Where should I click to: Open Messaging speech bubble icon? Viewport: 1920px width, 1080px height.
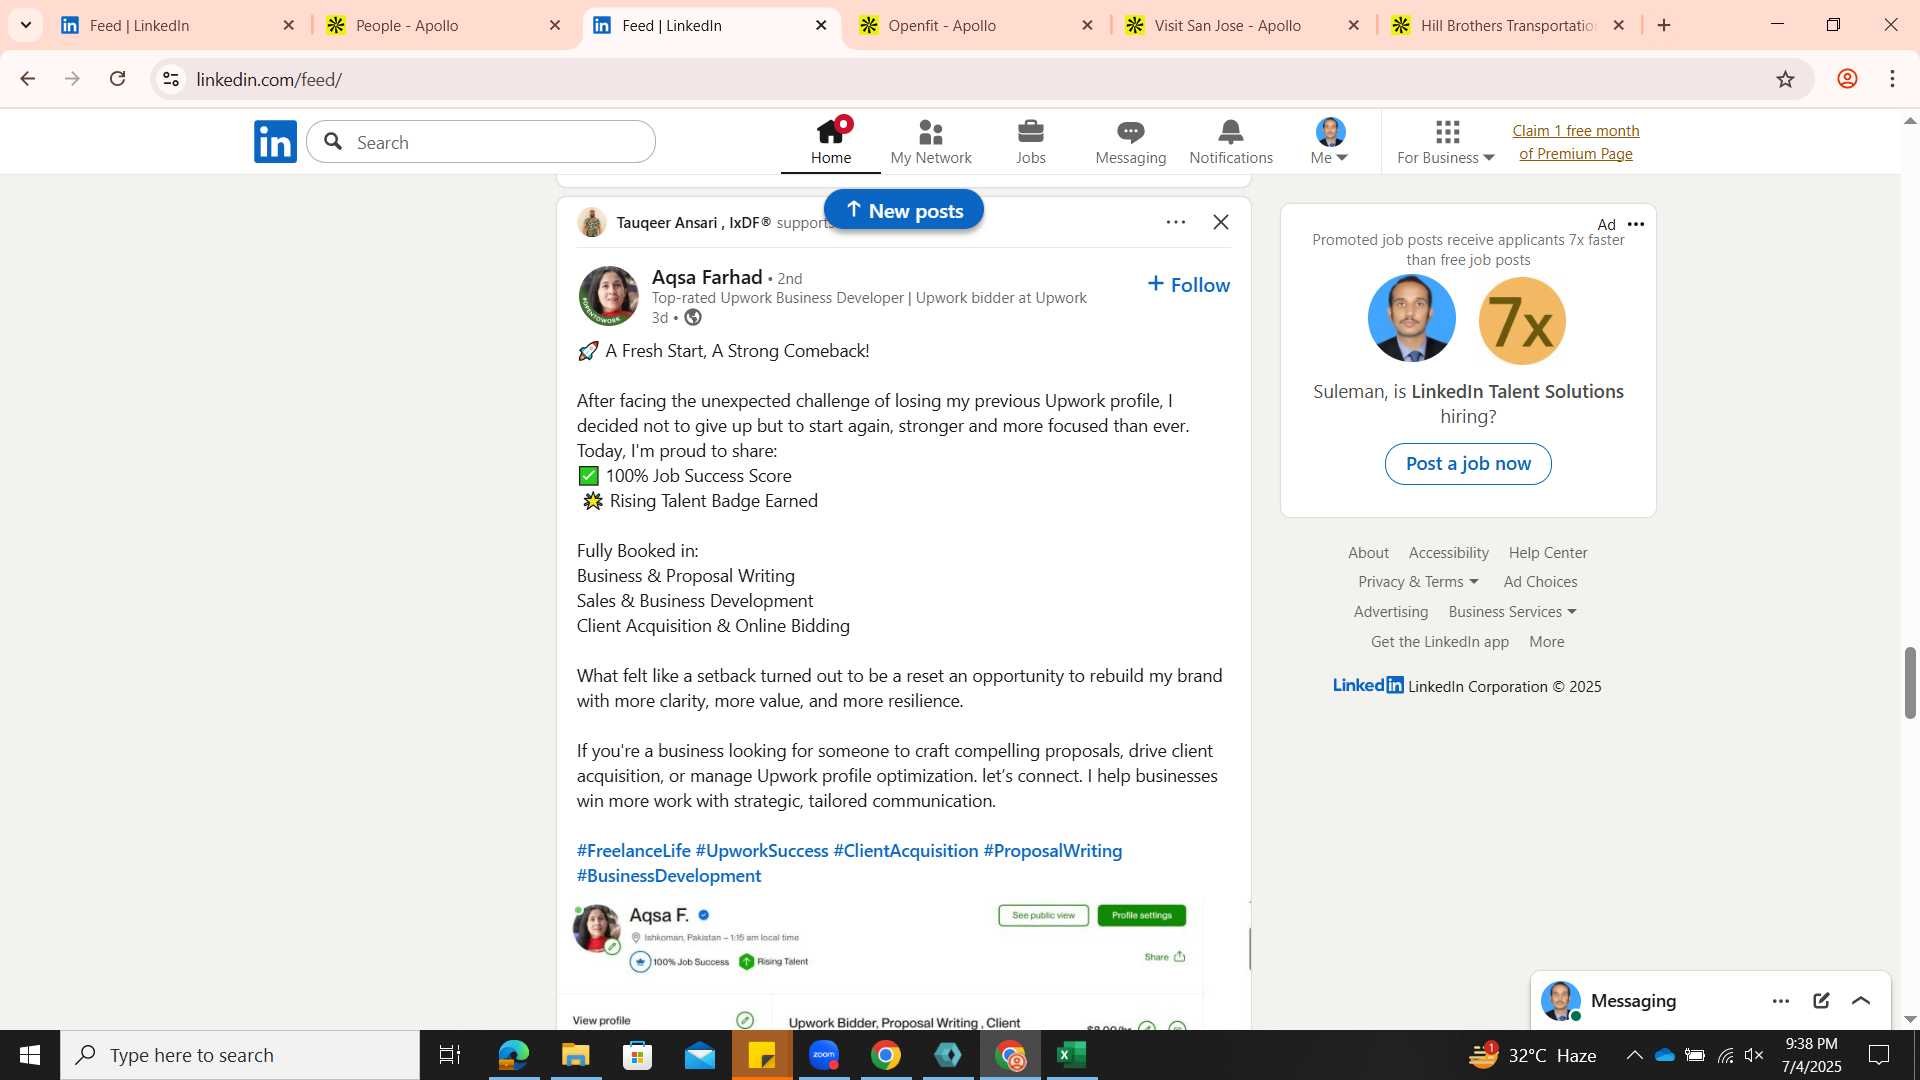[x=1130, y=141]
